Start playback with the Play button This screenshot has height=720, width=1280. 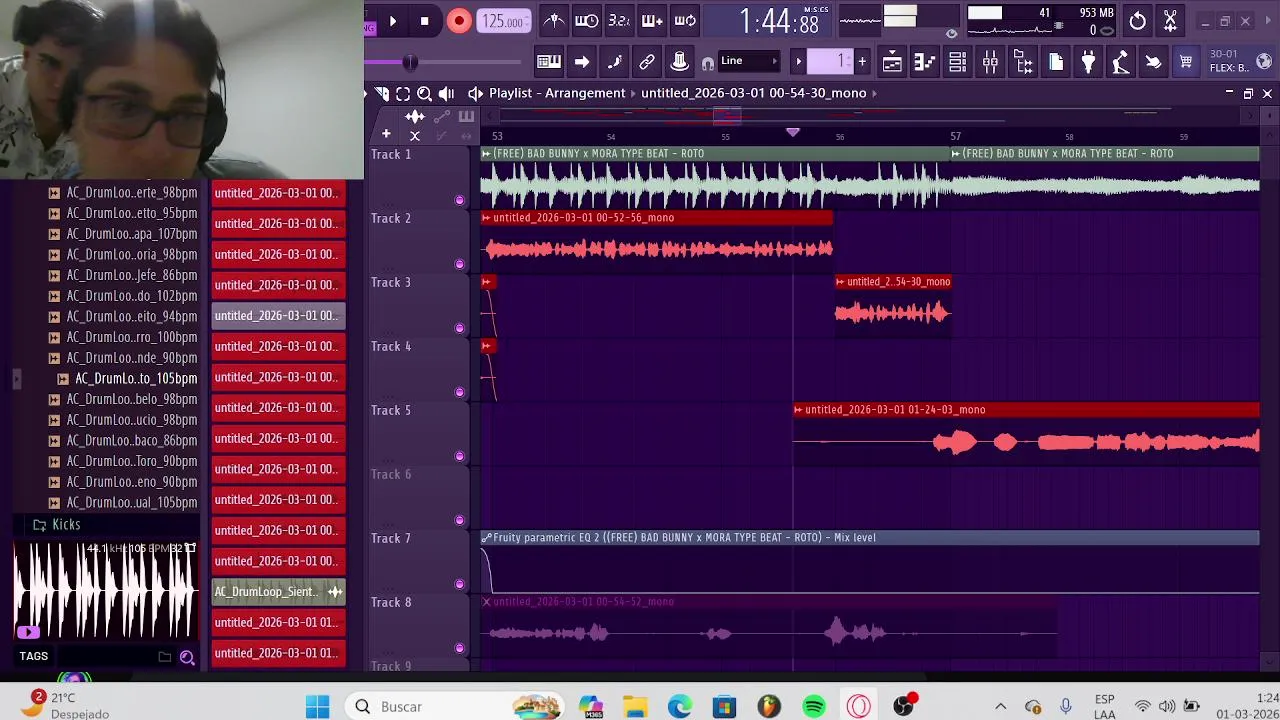pos(392,21)
